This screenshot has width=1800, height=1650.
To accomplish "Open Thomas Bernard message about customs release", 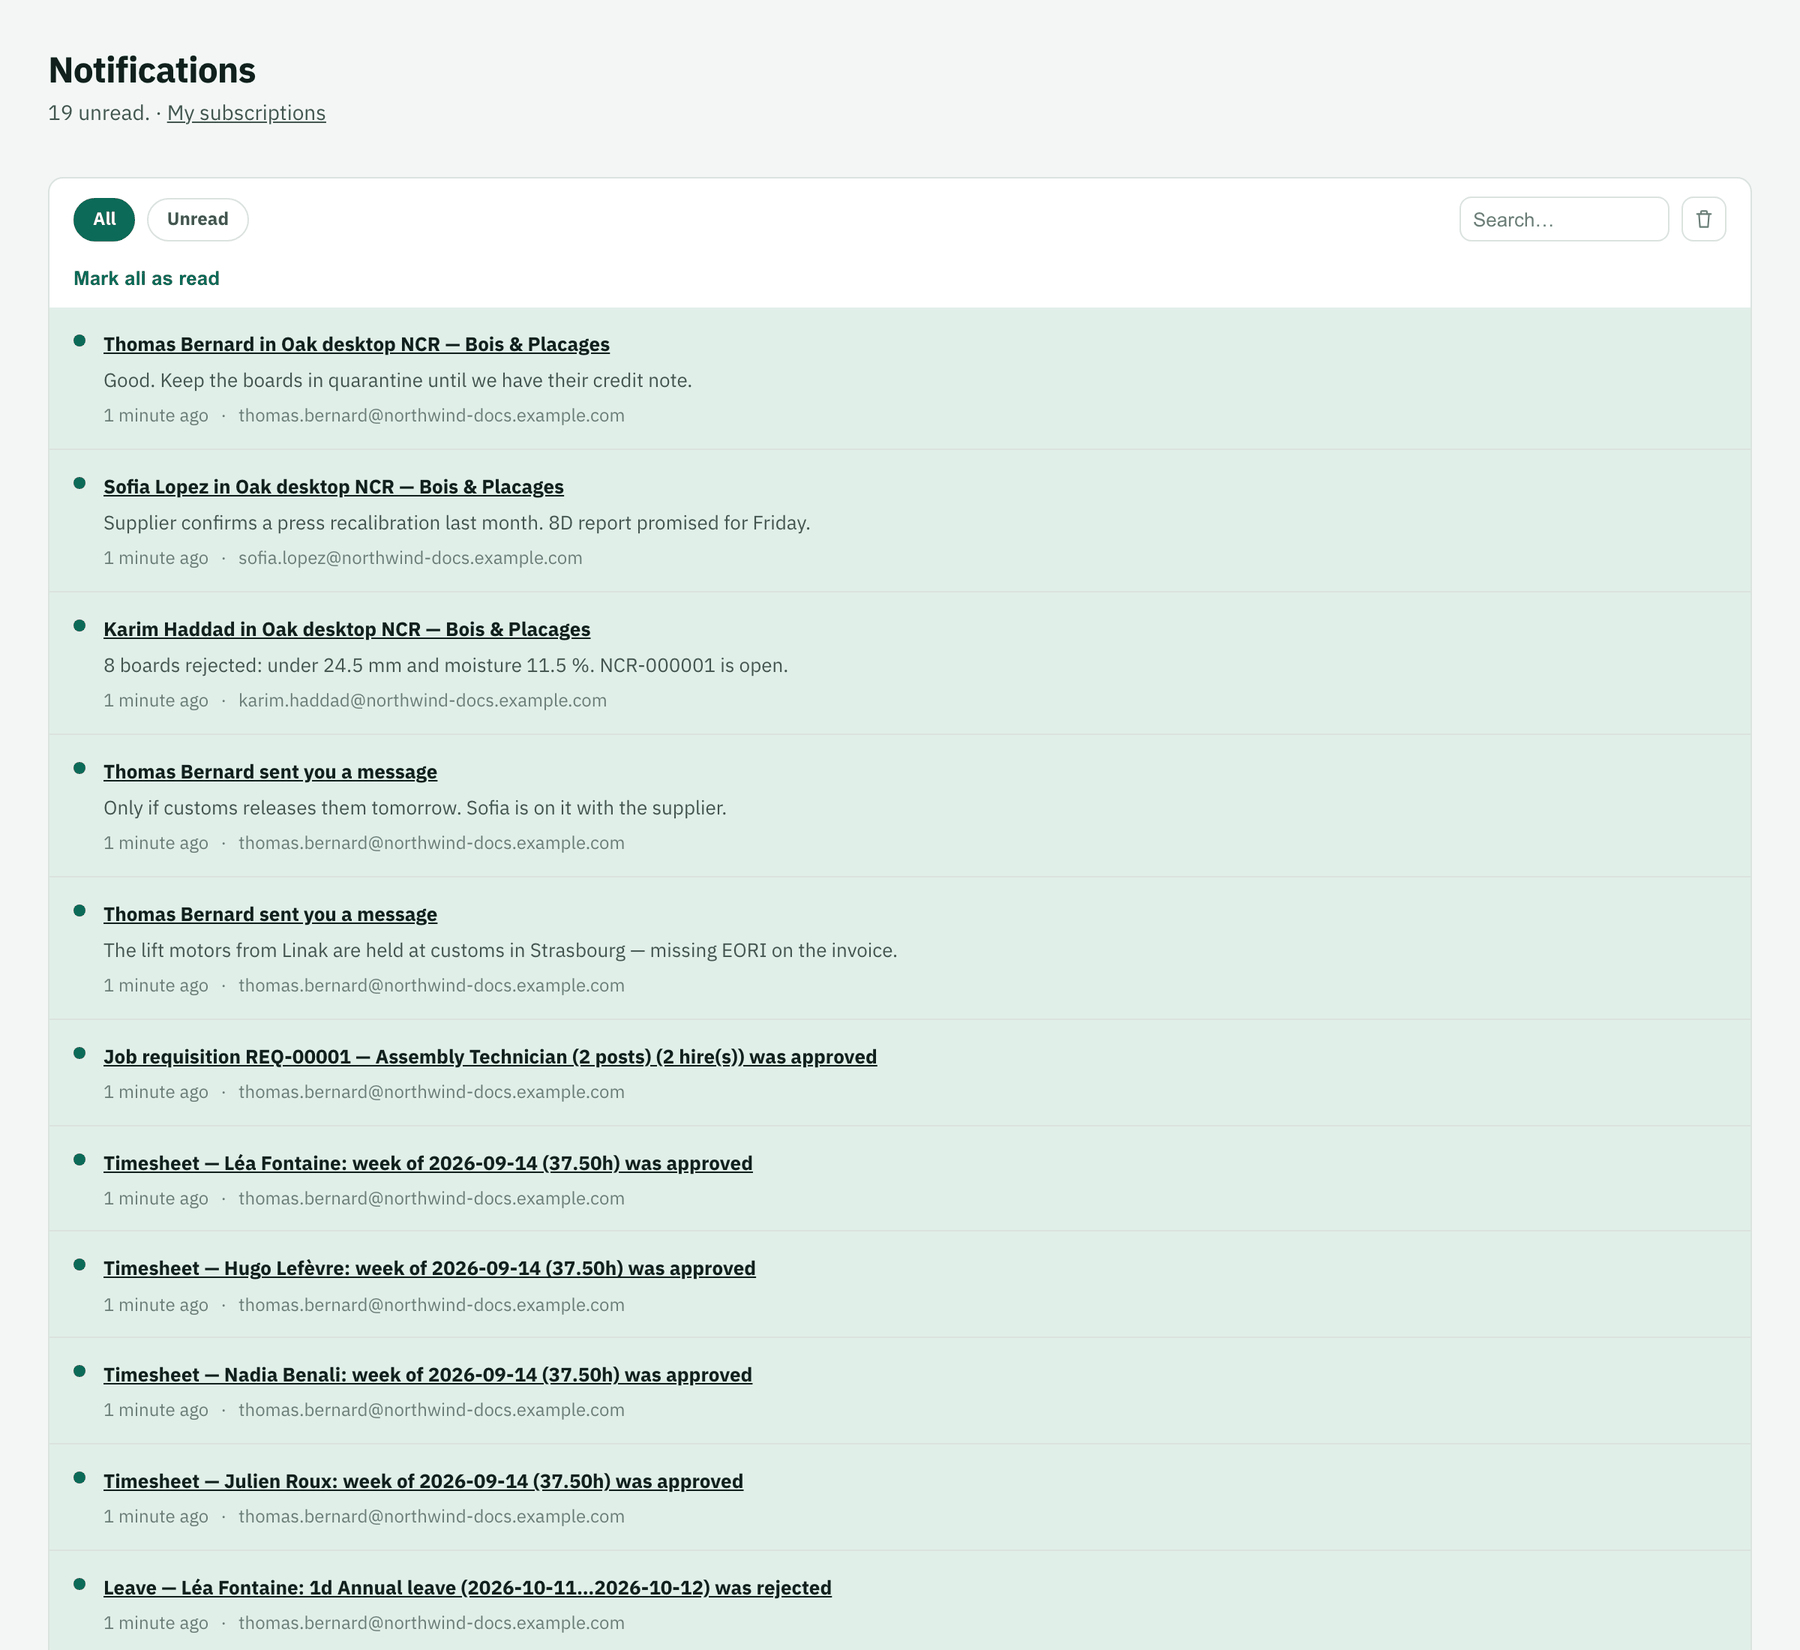I will coord(270,772).
